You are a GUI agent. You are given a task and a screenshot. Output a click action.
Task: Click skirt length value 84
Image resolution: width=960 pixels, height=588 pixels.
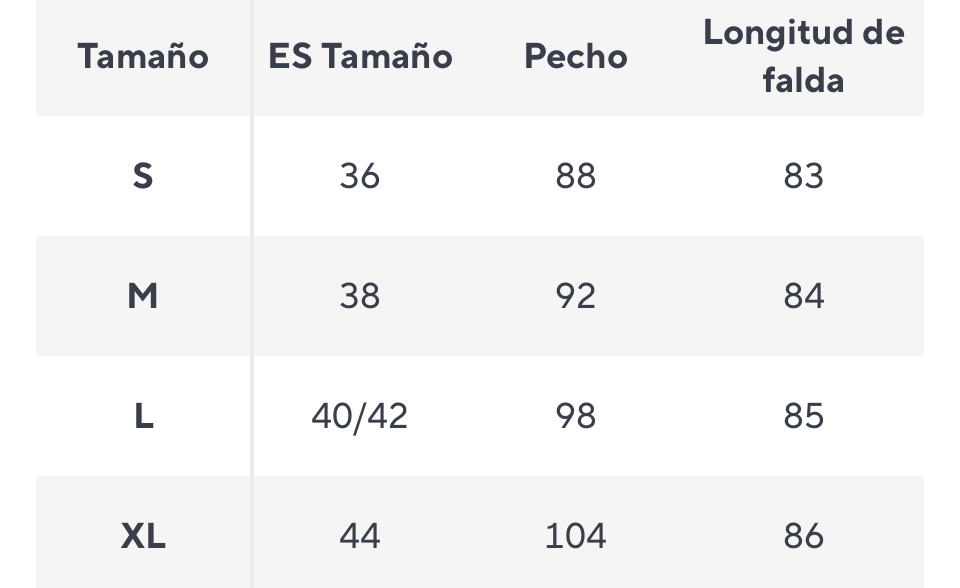coord(804,296)
